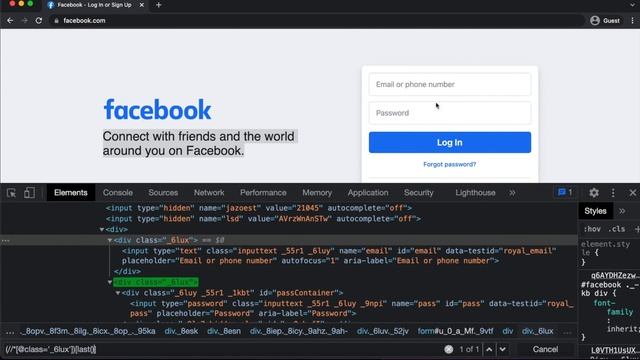The width and height of the screenshot is (640, 360).
Task: Activate the inspect element picker tool
Action: click(11, 193)
